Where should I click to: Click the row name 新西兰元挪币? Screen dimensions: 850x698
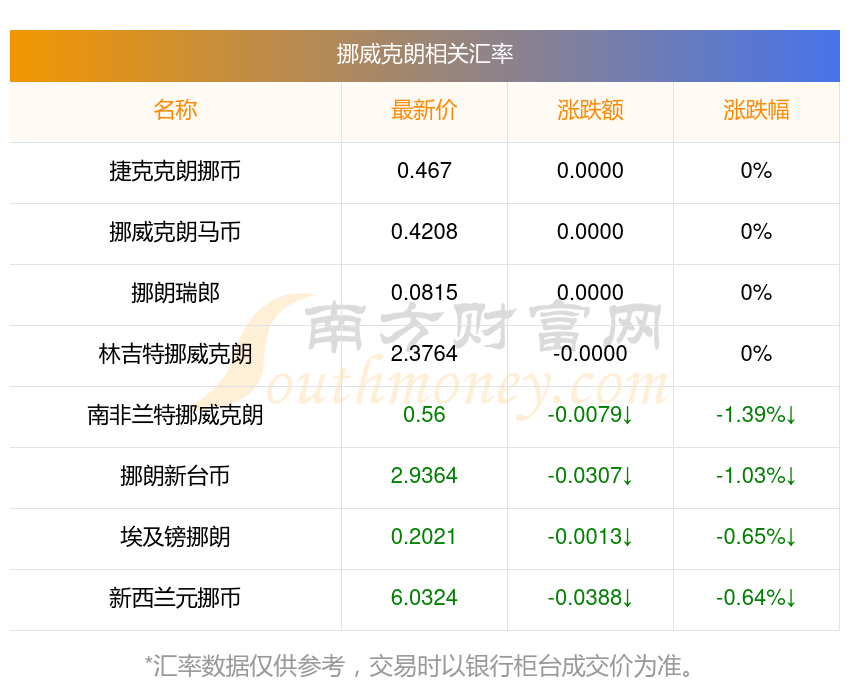click(x=175, y=599)
